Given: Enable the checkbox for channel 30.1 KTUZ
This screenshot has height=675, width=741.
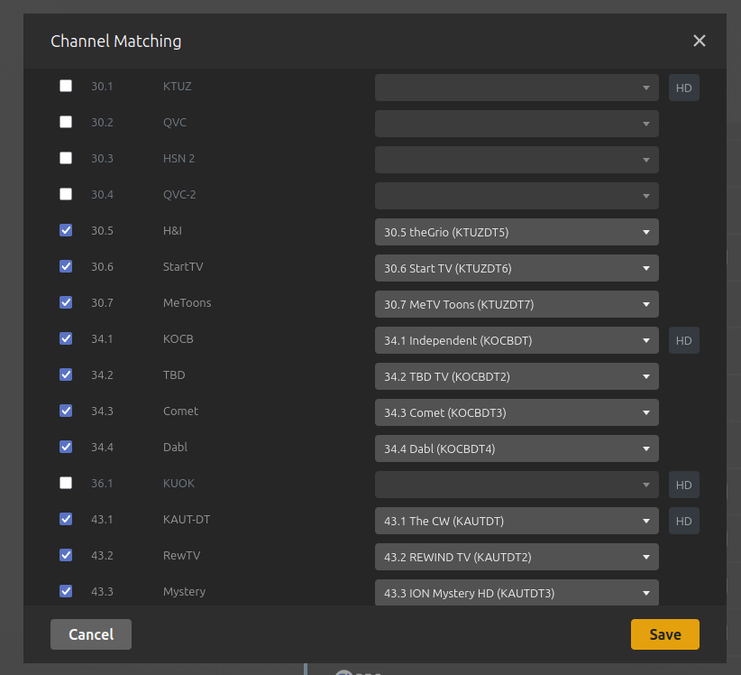Looking at the screenshot, I should pos(66,86).
